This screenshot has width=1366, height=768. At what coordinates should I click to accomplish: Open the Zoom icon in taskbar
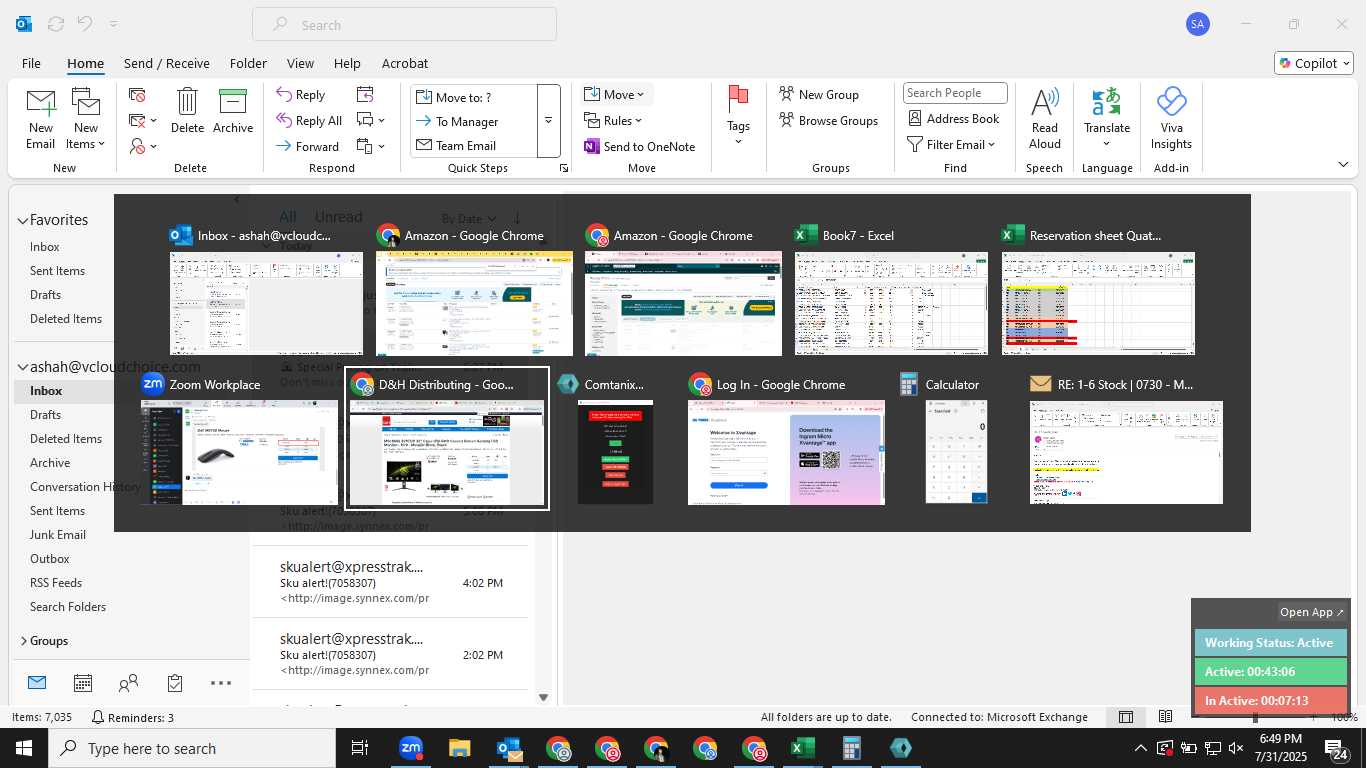click(410, 748)
